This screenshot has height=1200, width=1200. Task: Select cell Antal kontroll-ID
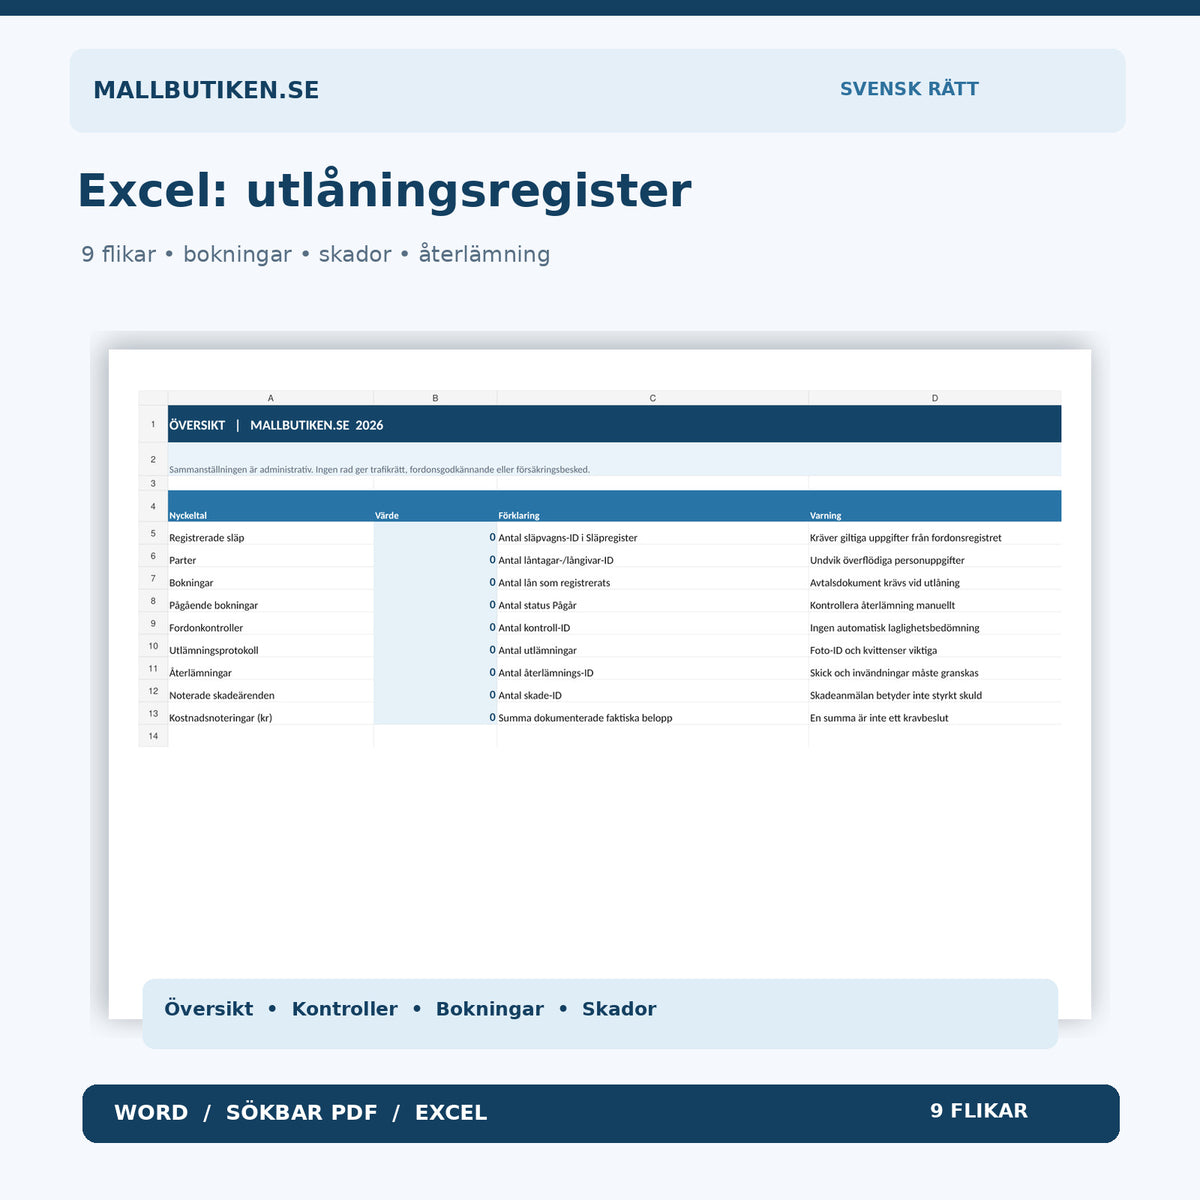653,624
